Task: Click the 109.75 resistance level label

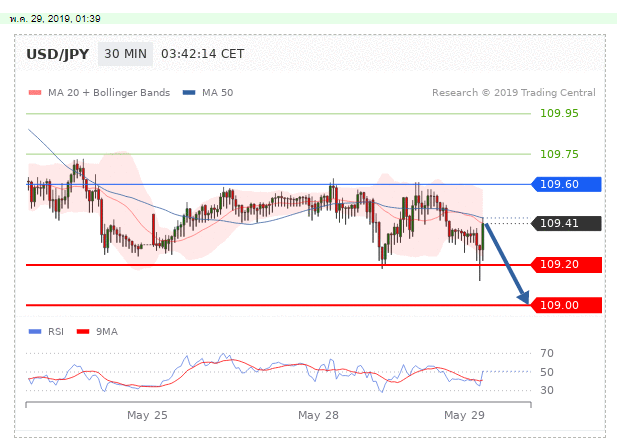Action: pyautogui.click(x=559, y=154)
